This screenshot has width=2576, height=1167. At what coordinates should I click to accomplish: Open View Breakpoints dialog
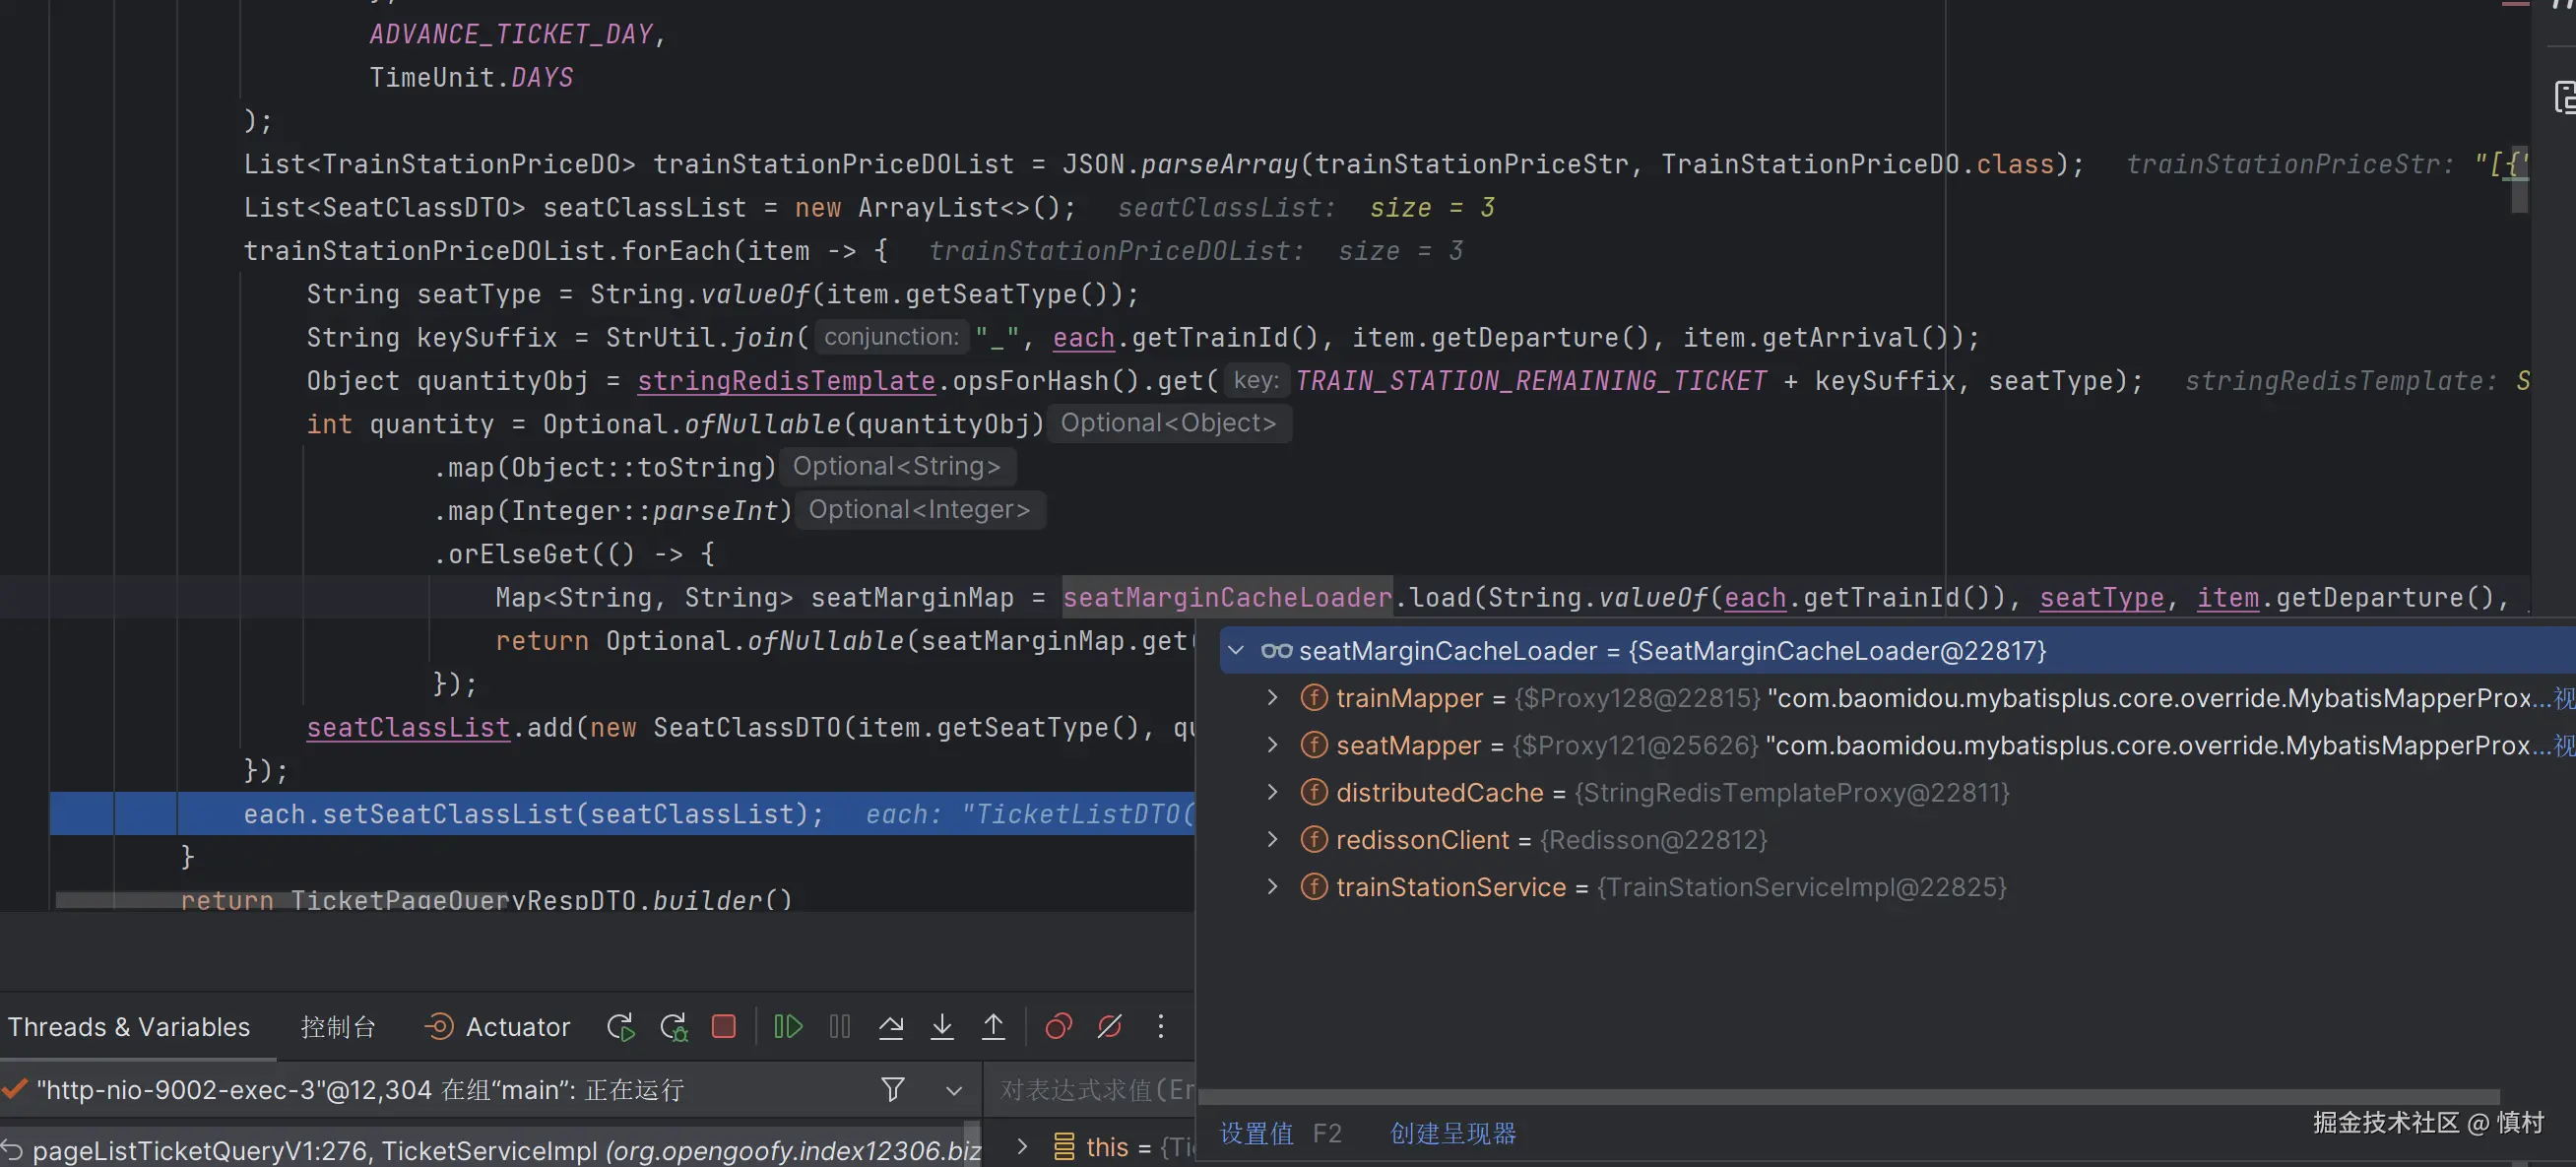pyautogui.click(x=1058, y=1027)
